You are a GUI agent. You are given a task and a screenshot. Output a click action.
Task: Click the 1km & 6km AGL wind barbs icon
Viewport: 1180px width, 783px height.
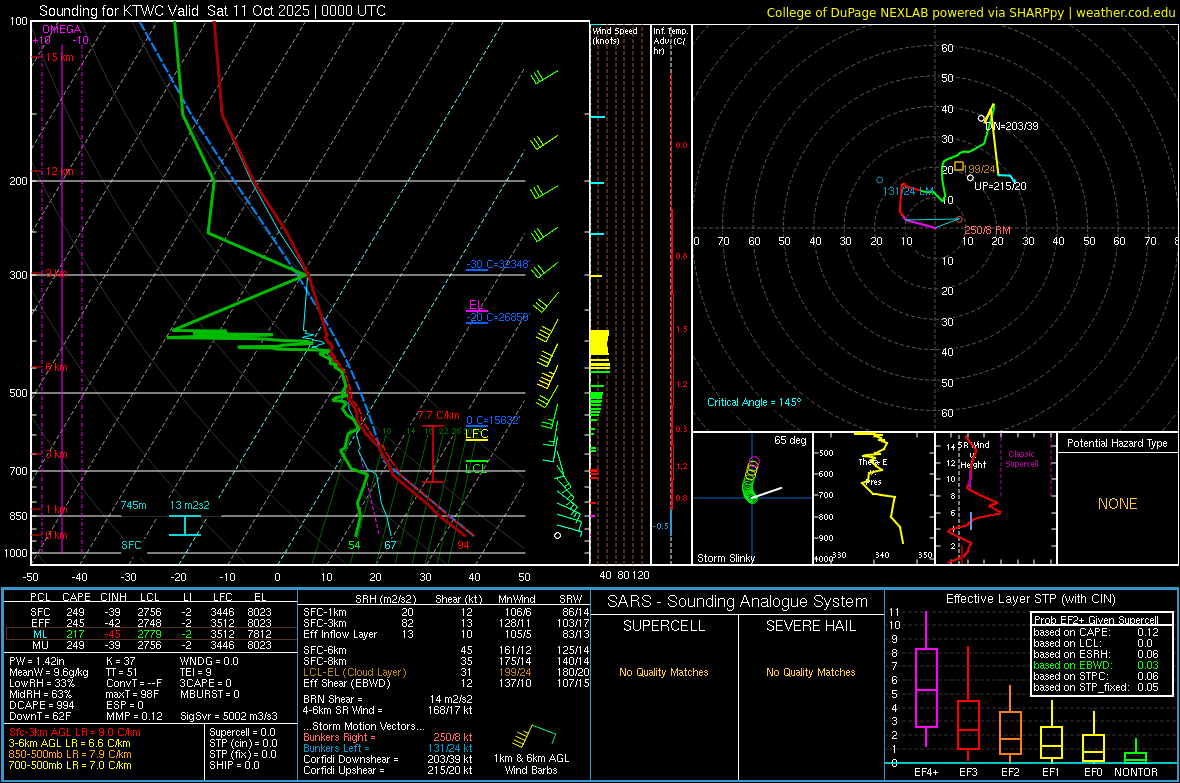(x=534, y=736)
